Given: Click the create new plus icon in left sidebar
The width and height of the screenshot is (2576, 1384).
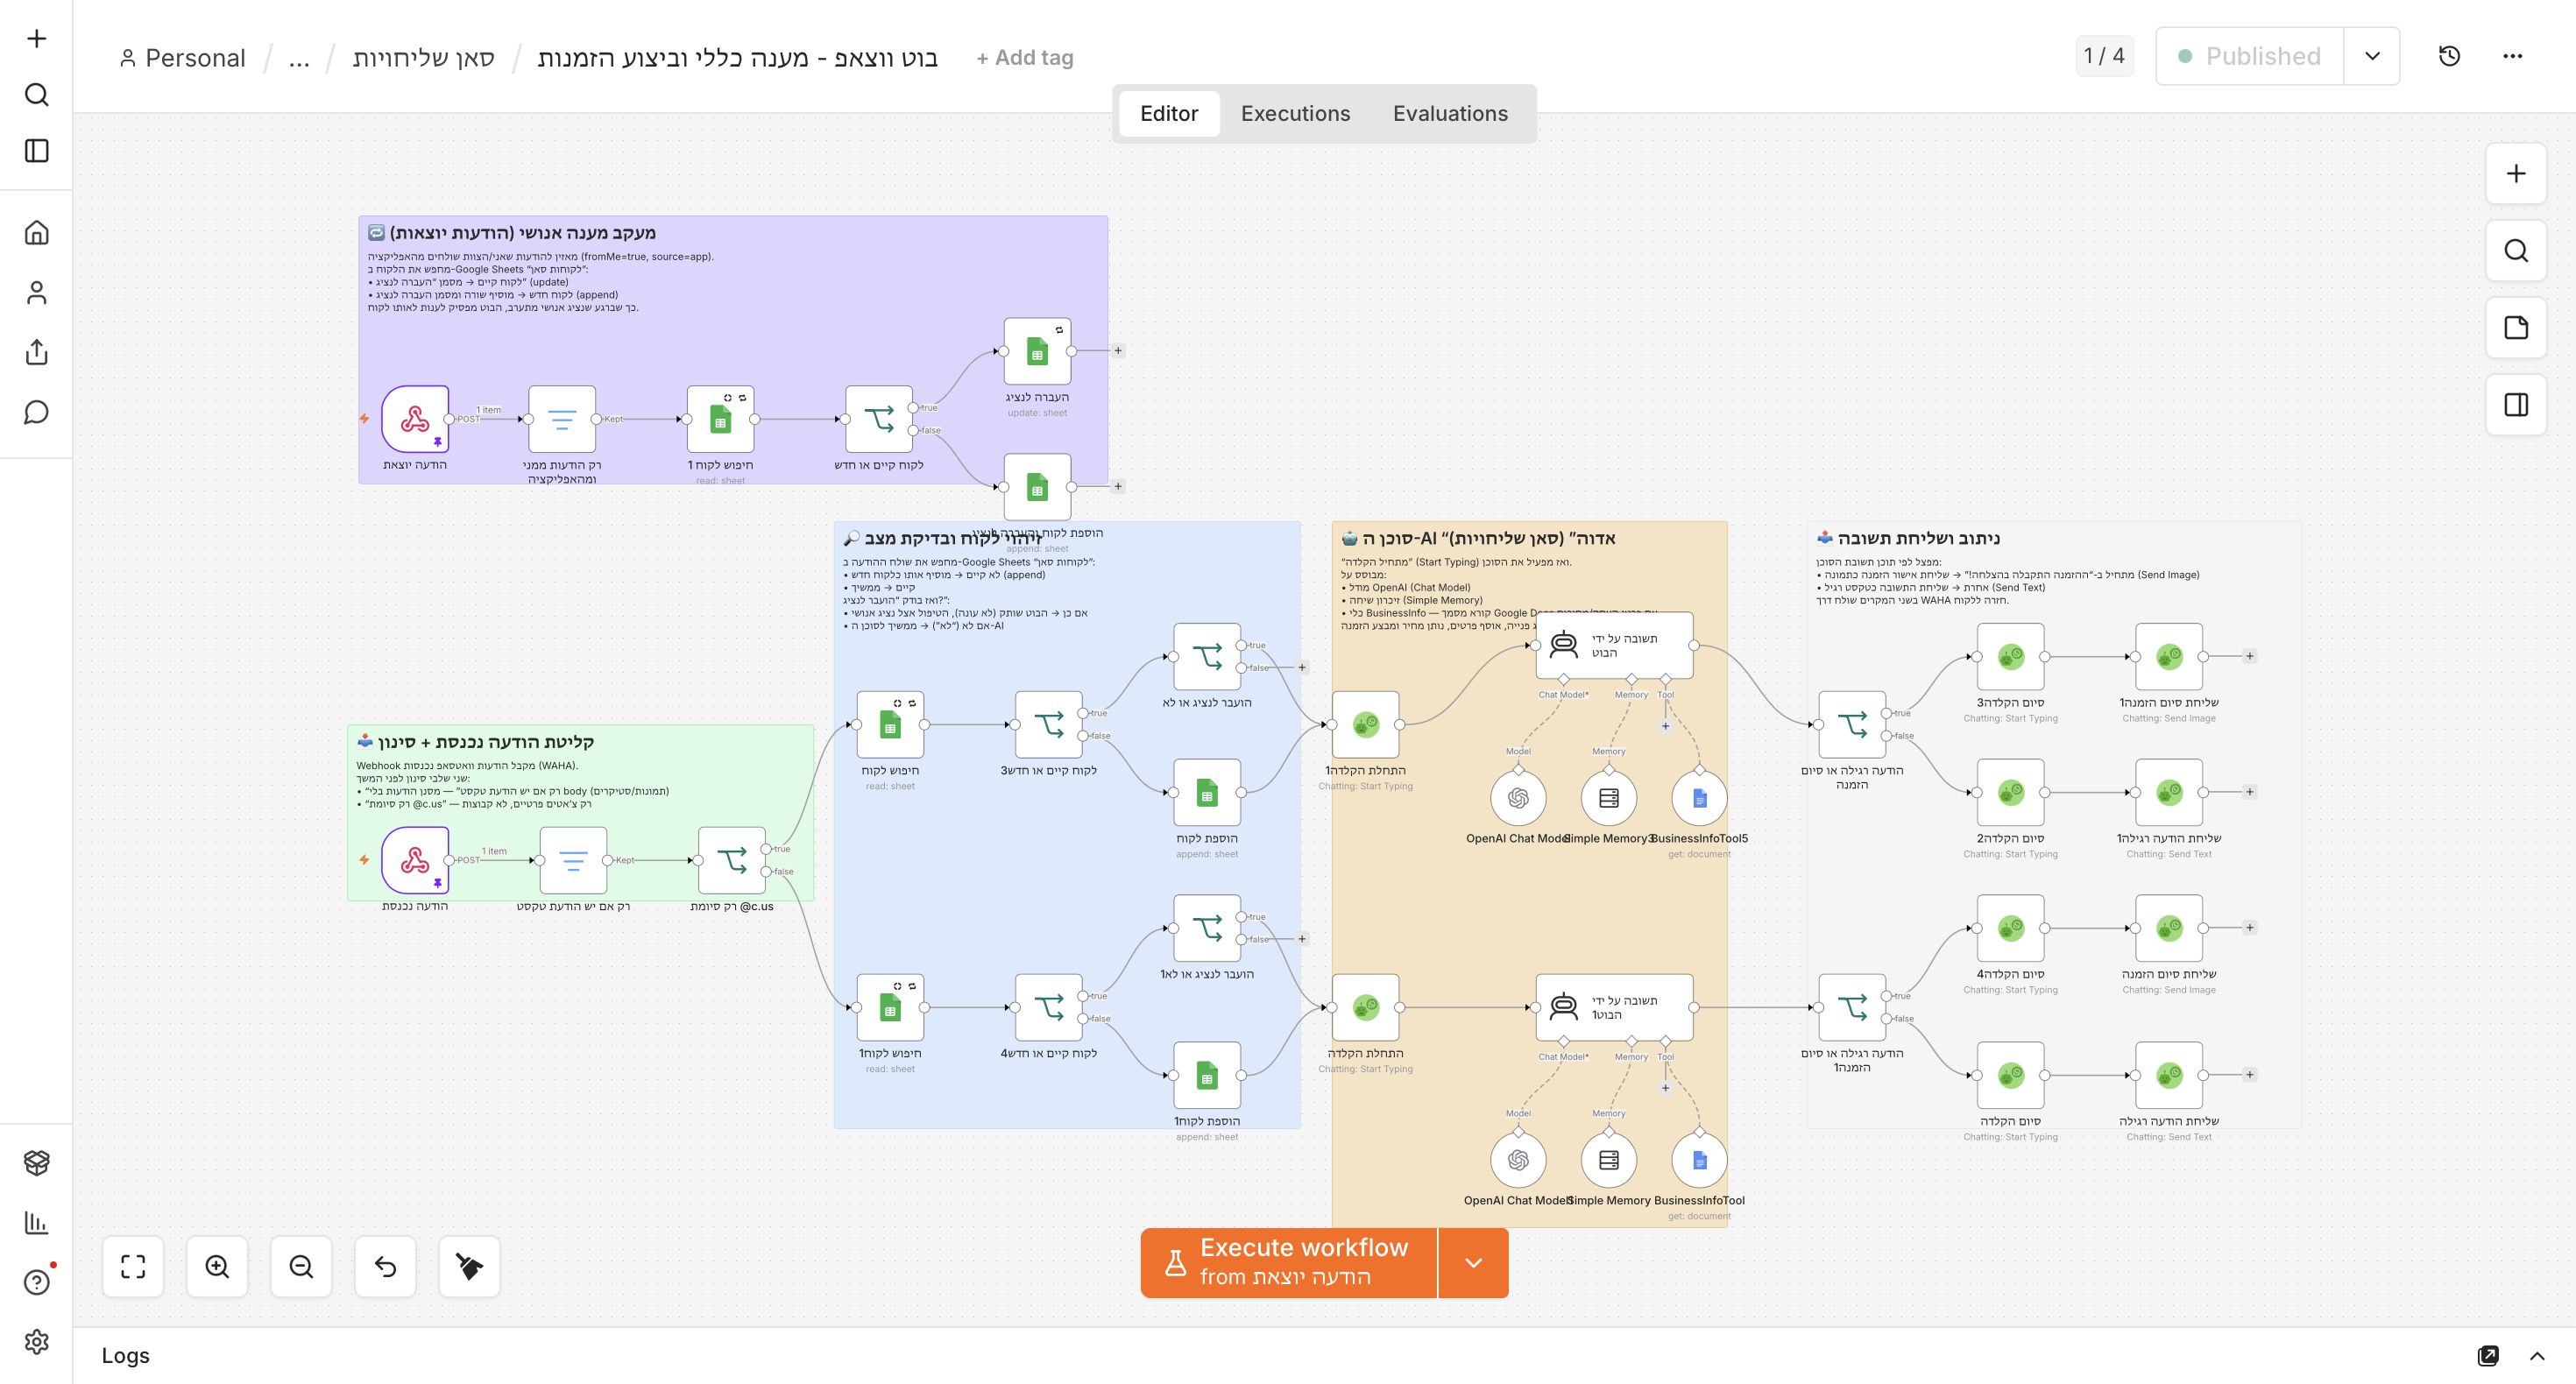Looking at the screenshot, I should click(37, 38).
